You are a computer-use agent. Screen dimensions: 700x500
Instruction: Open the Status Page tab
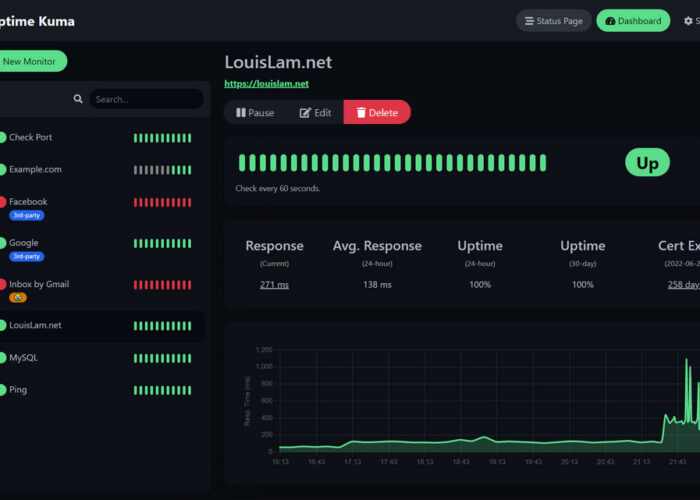[553, 21]
